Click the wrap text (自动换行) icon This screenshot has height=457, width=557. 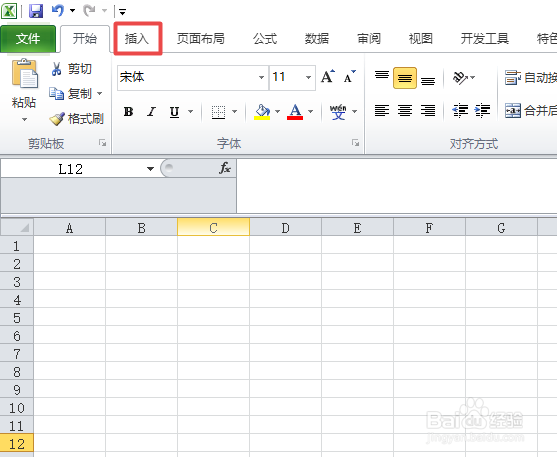513,77
